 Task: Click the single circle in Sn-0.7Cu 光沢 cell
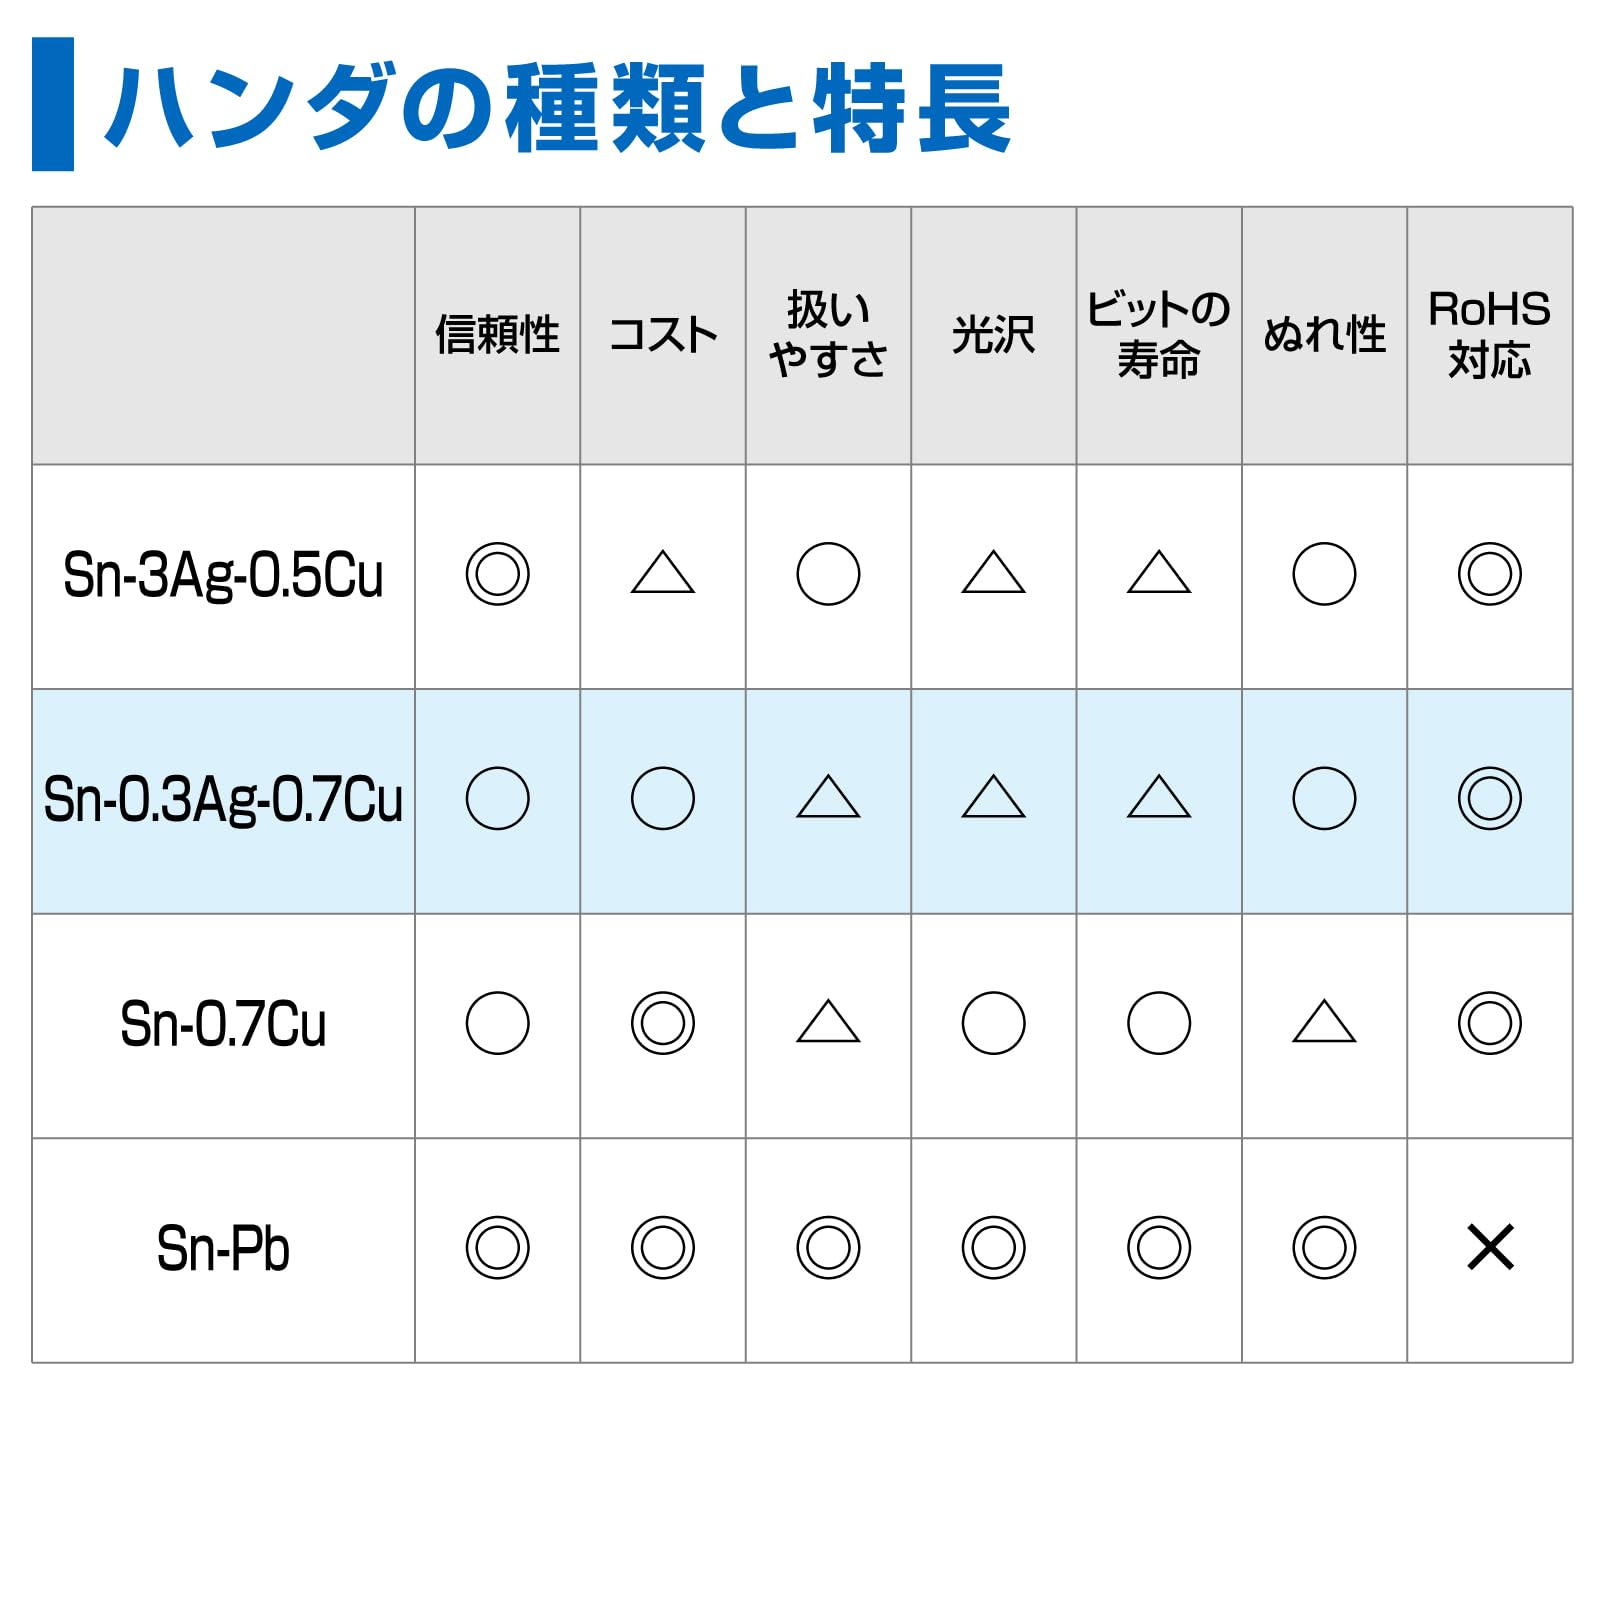tap(994, 1023)
